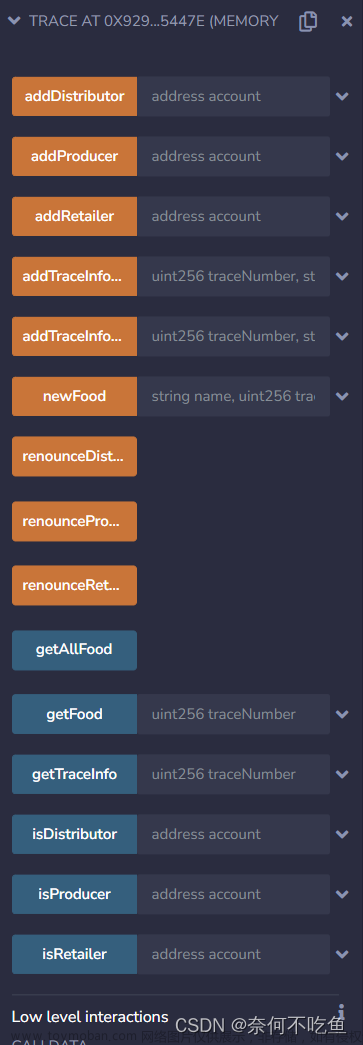Viewport: 363px width, 1045px height.
Task: Focus the addProducer address input
Action: [x=233, y=156]
